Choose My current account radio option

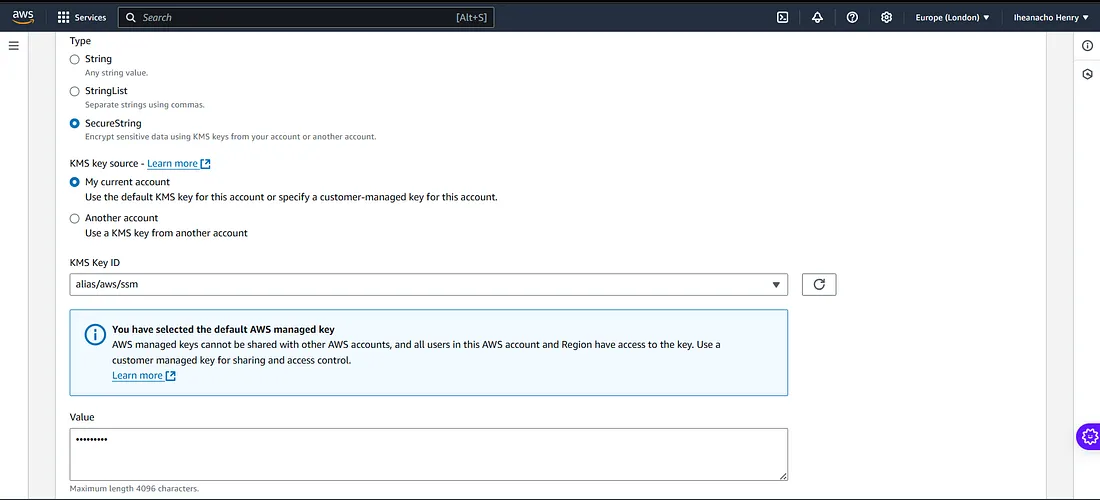pos(74,182)
